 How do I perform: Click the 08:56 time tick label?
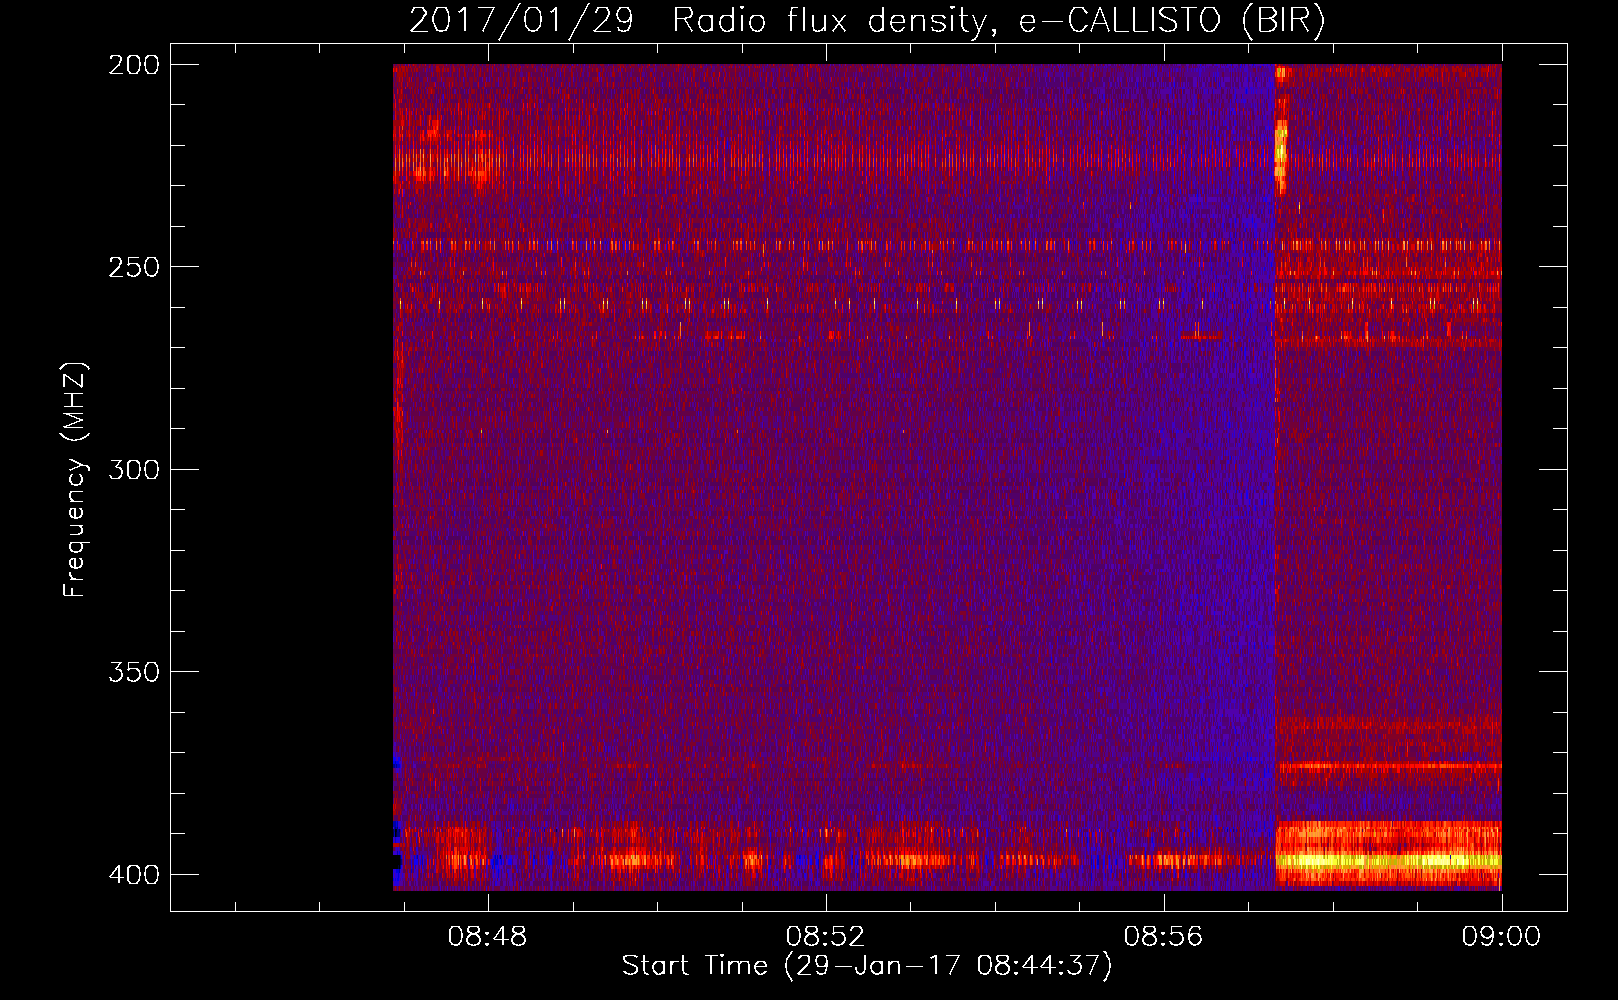tap(1163, 937)
